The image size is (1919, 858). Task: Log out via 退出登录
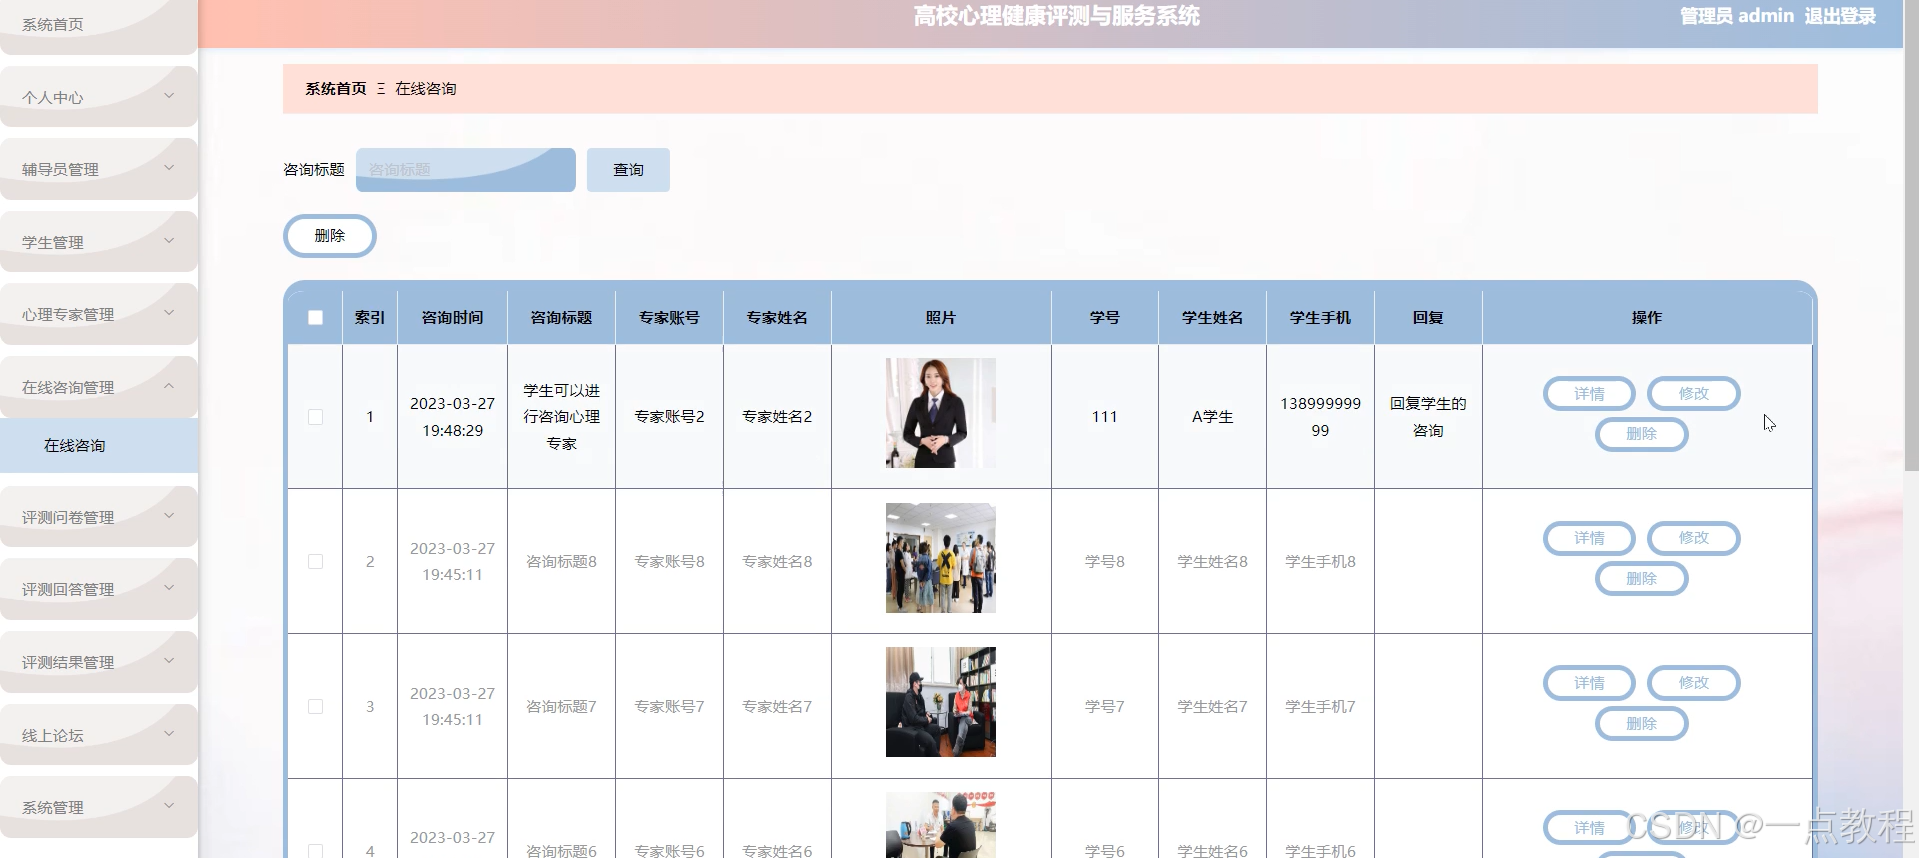pos(1840,16)
